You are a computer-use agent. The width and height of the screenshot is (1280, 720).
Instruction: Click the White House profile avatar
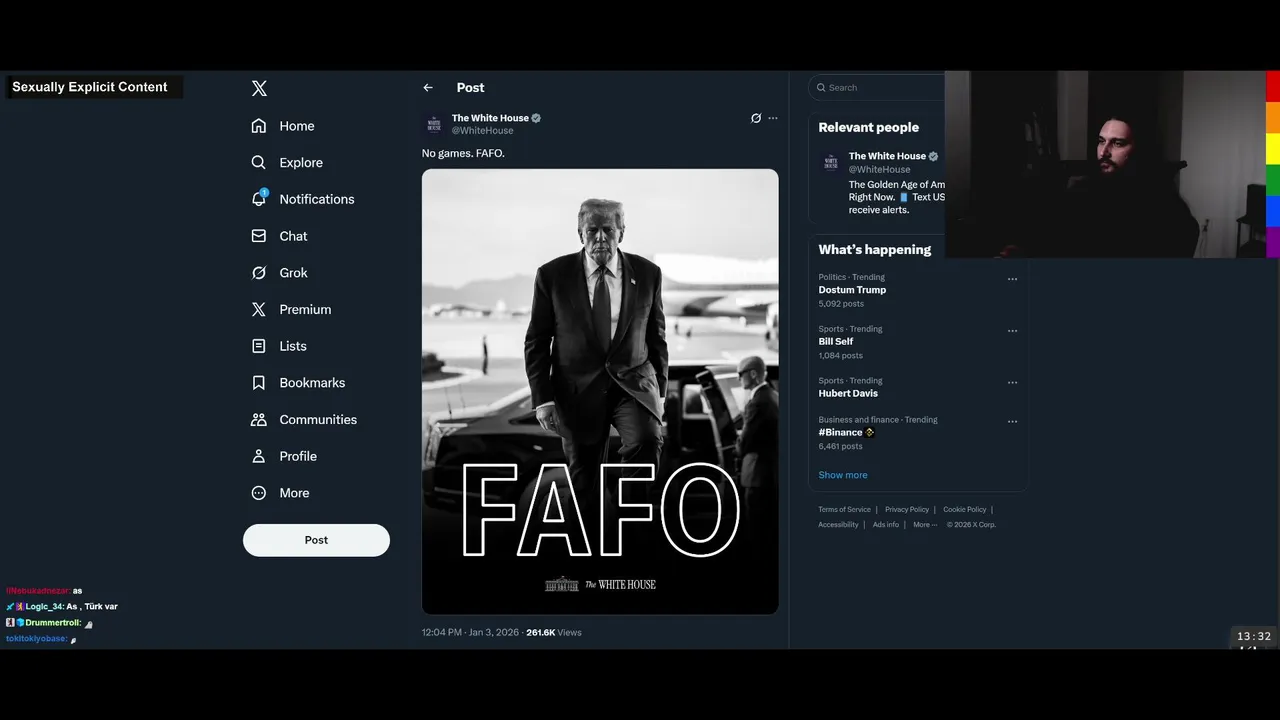tap(434, 124)
